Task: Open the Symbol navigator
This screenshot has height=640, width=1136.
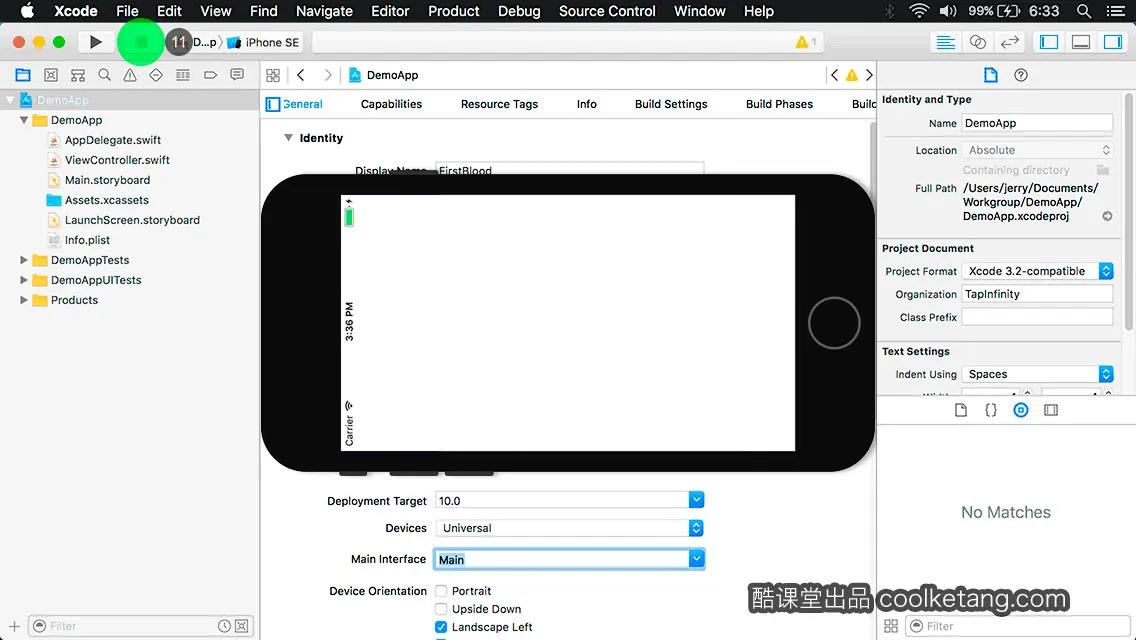Action: pos(78,75)
